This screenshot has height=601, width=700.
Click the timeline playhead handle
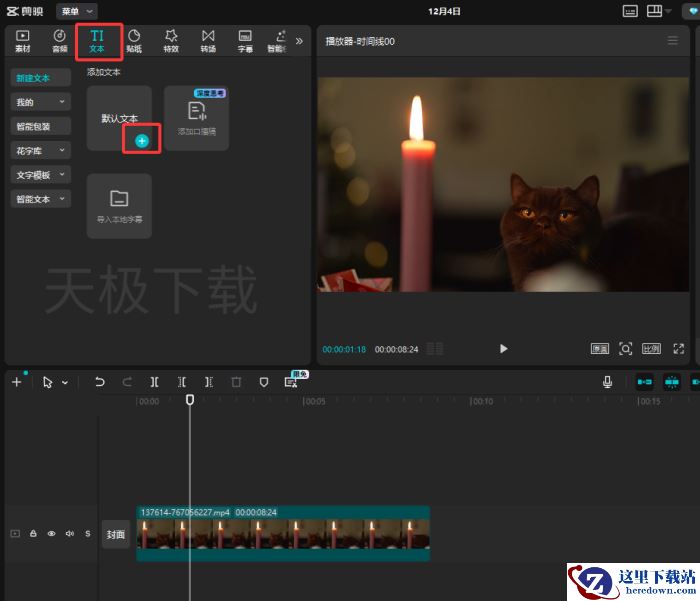tap(190, 400)
